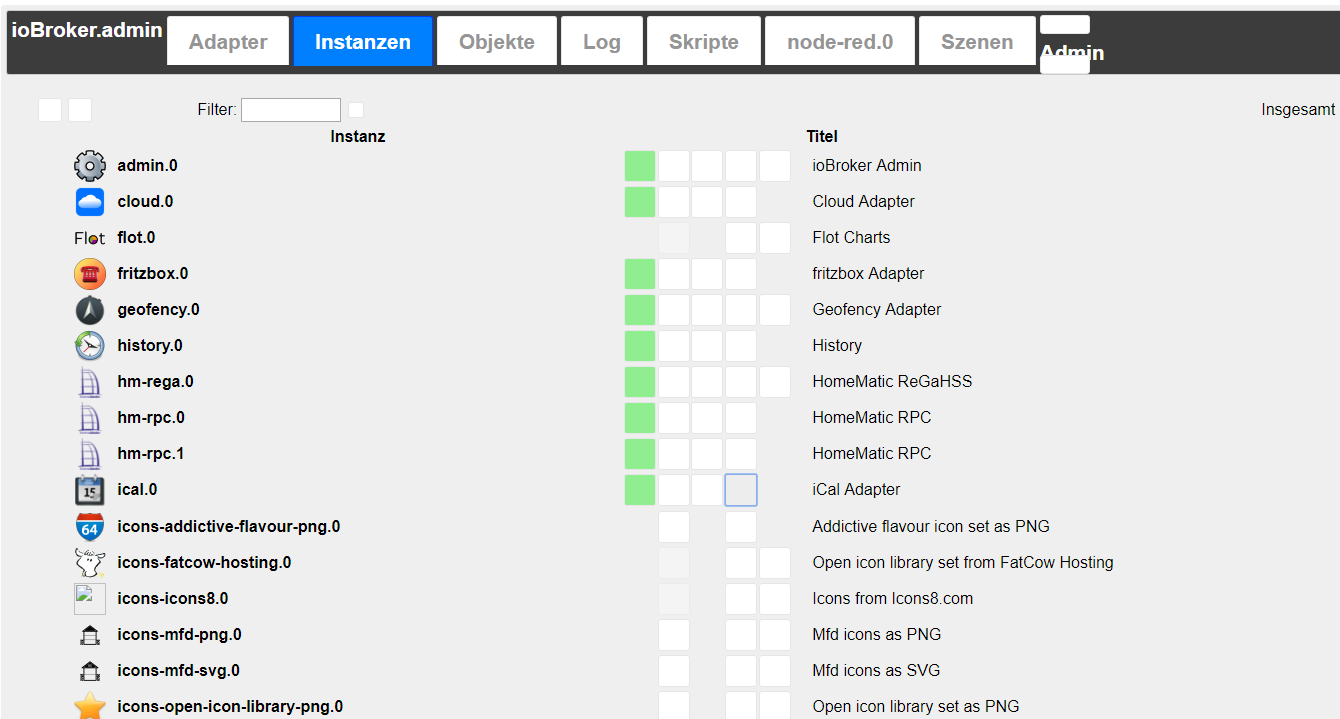Viewport: 1340px width, 719px height.
Task: Select the icons-icons8.0 instance name
Action: pyautogui.click(x=172, y=599)
